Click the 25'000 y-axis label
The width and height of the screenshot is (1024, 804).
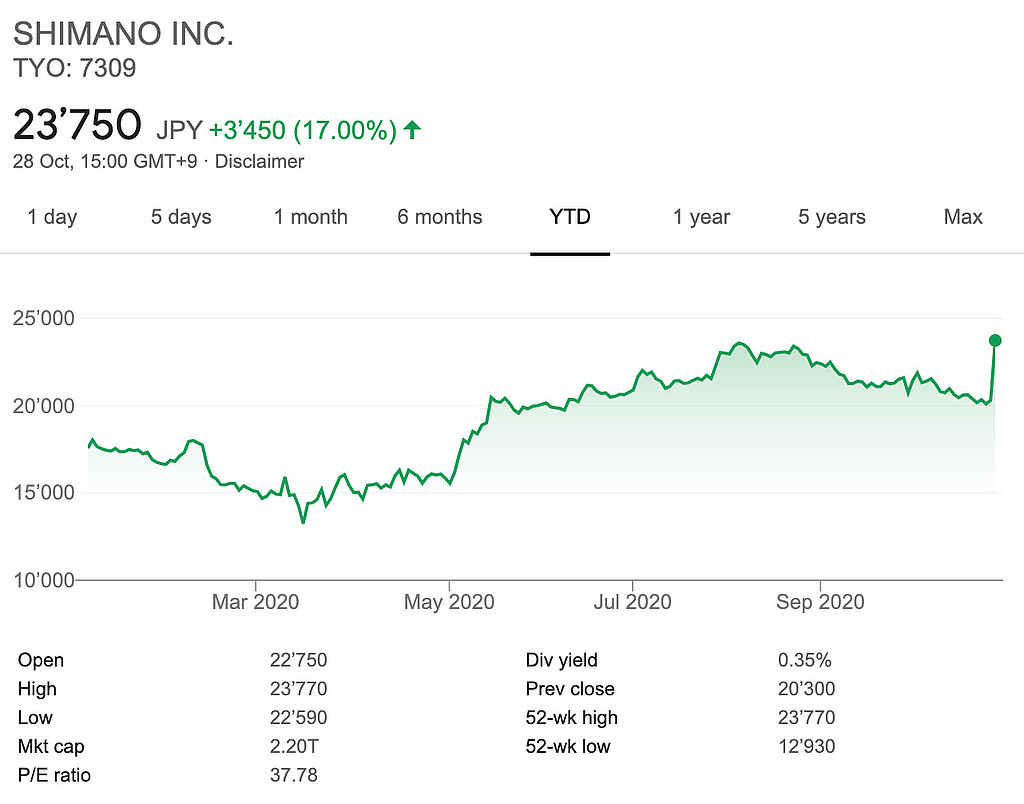pyautogui.click(x=44, y=319)
